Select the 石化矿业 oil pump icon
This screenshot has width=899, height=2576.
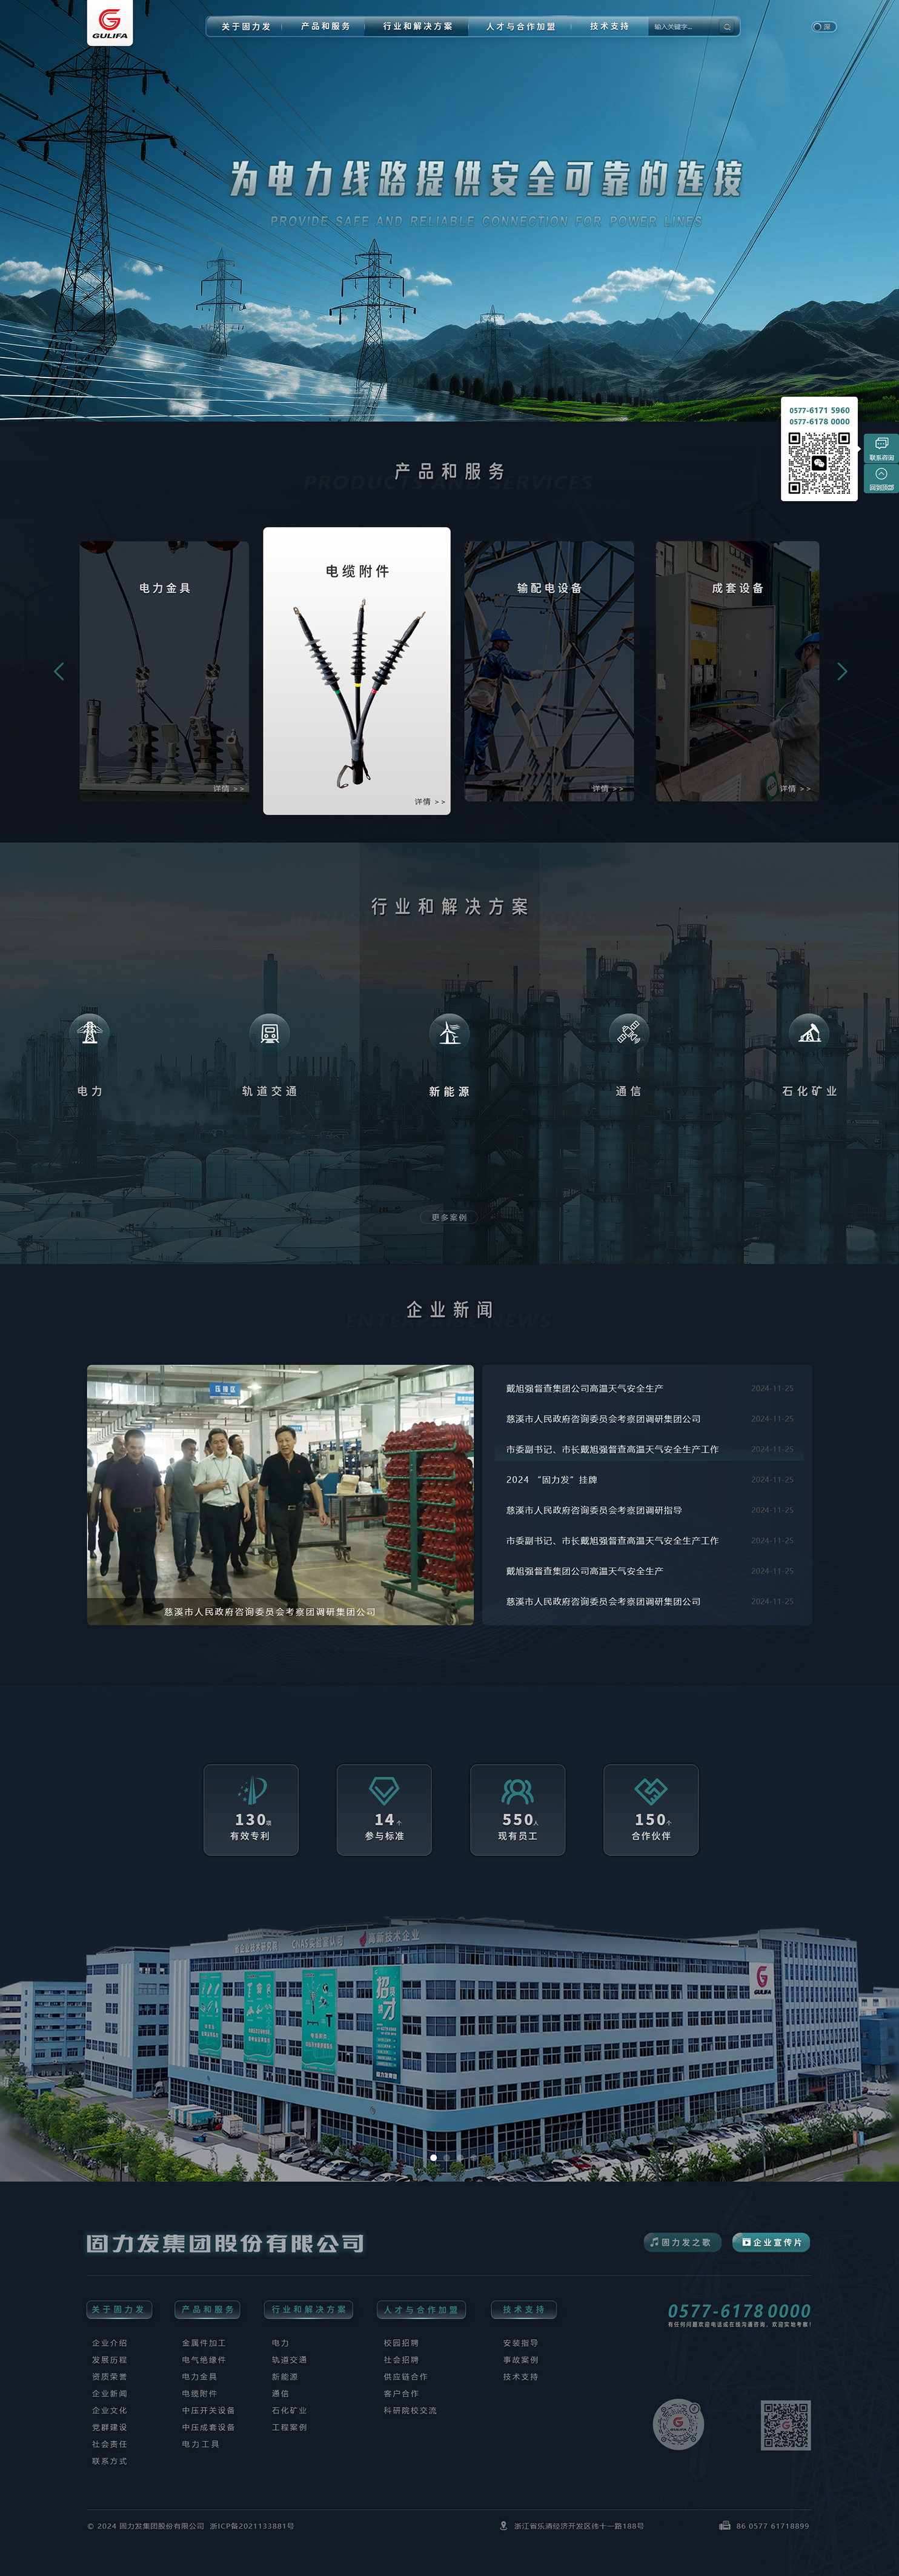tap(809, 1031)
